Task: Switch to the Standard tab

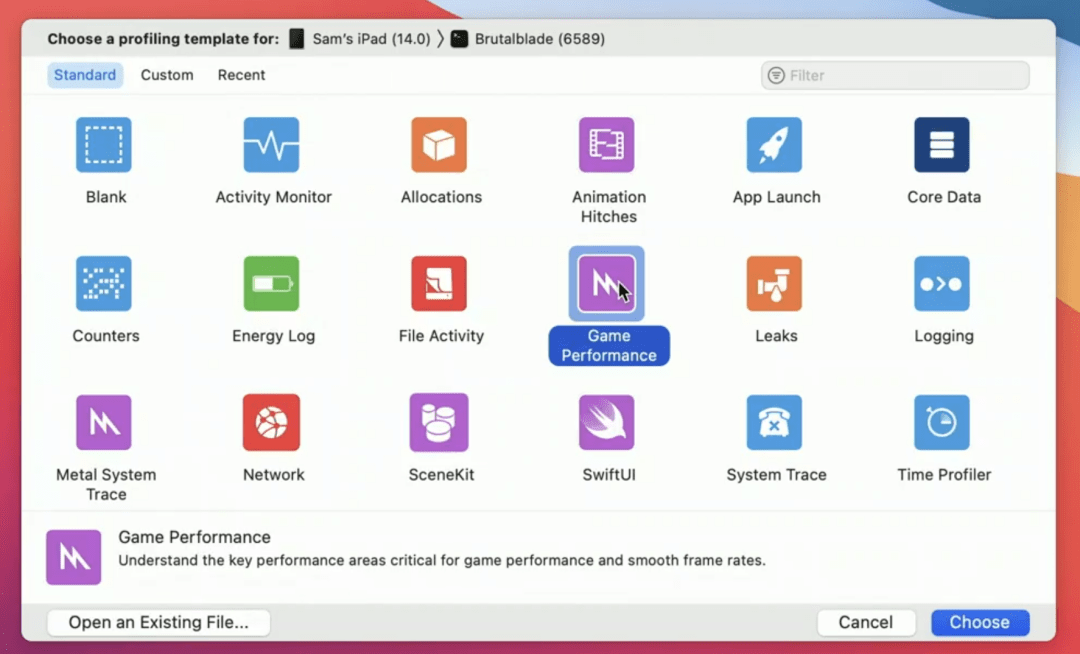Action: coord(85,75)
